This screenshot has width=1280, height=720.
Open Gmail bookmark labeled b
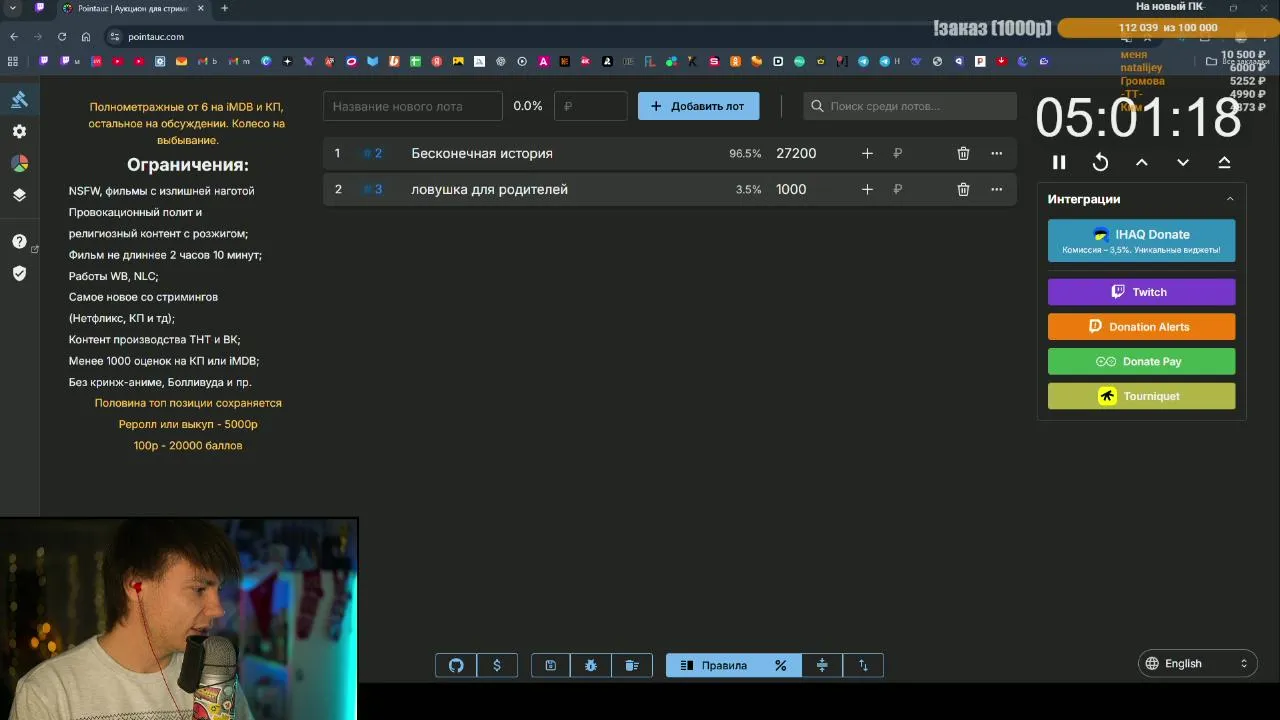point(207,61)
